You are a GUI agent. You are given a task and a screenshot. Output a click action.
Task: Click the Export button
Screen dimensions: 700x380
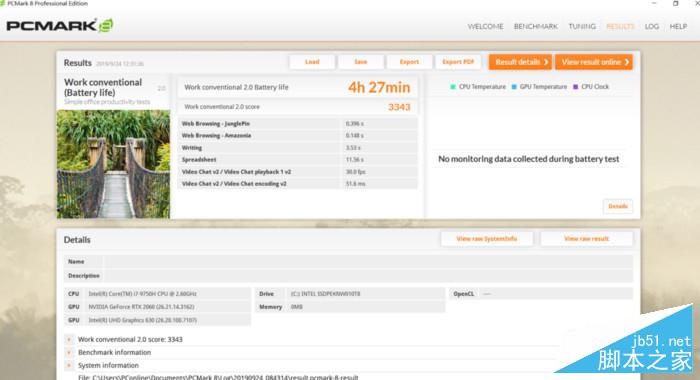pos(409,62)
